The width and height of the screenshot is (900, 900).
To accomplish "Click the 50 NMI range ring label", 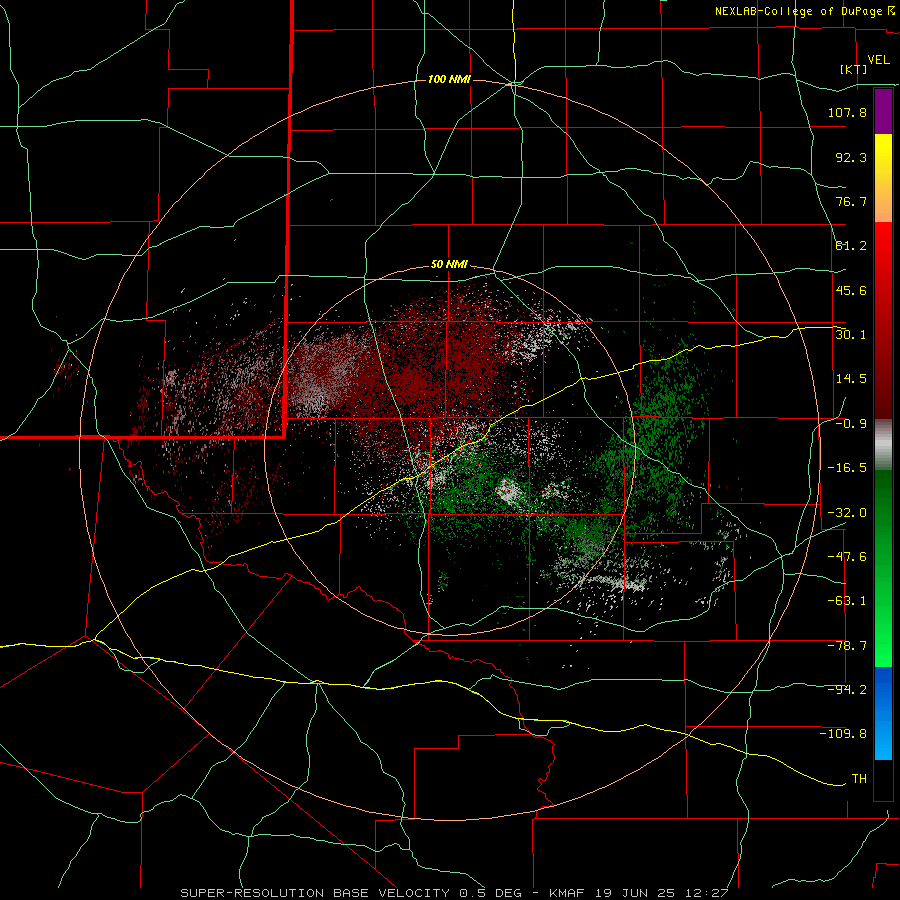I will [x=449, y=265].
